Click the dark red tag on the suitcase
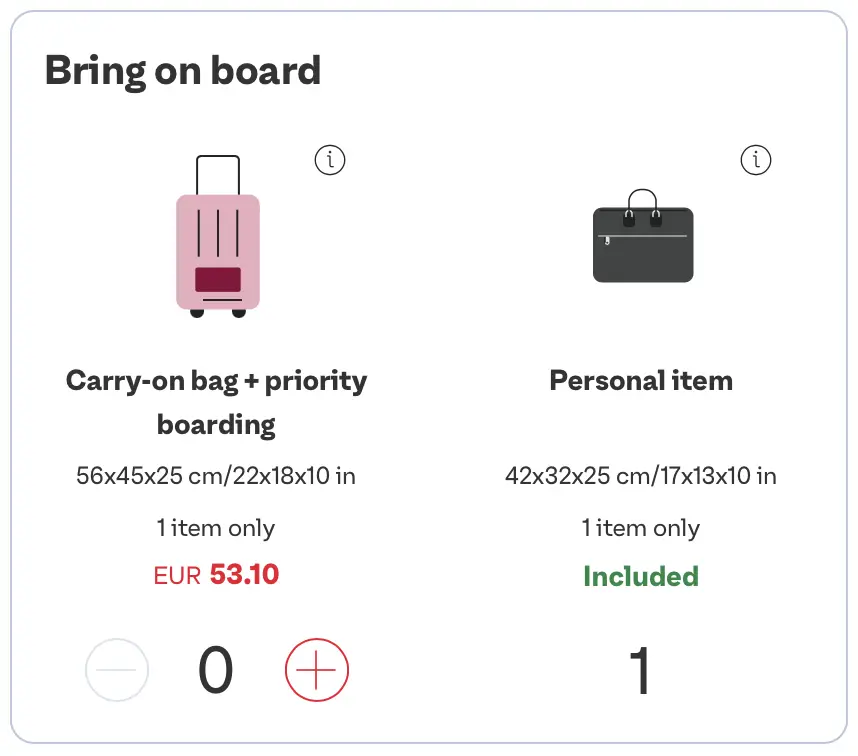Viewport: 858px width, 756px height. pyautogui.click(x=218, y=279)
